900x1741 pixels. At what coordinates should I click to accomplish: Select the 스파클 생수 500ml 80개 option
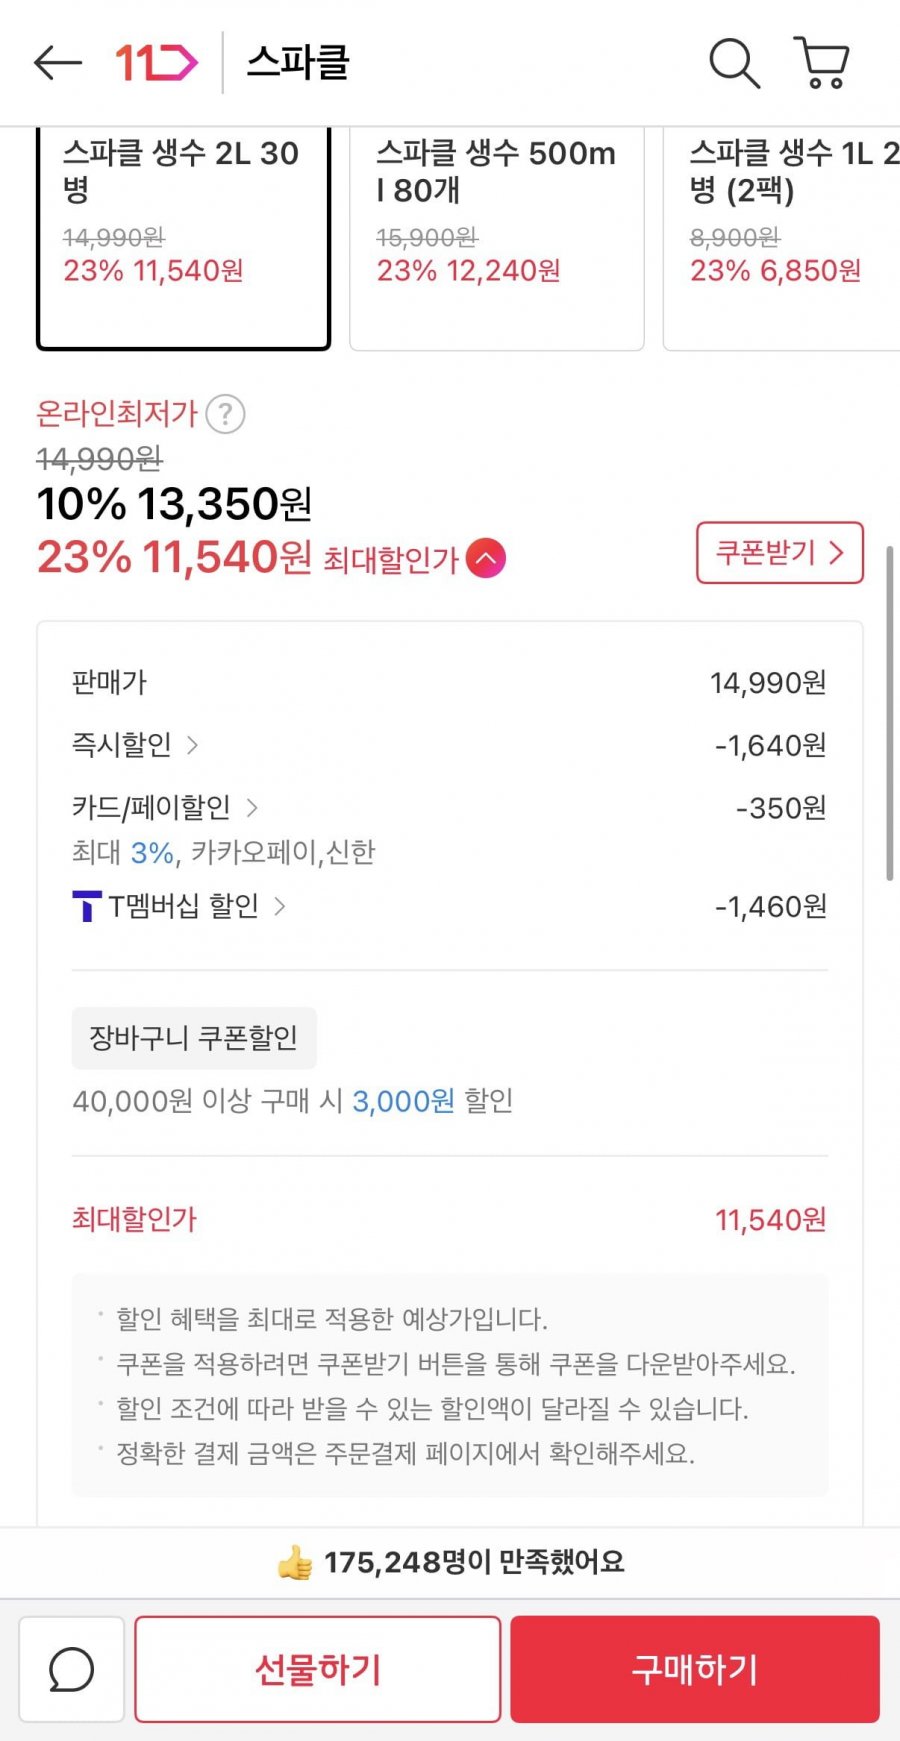pos(496,238)
